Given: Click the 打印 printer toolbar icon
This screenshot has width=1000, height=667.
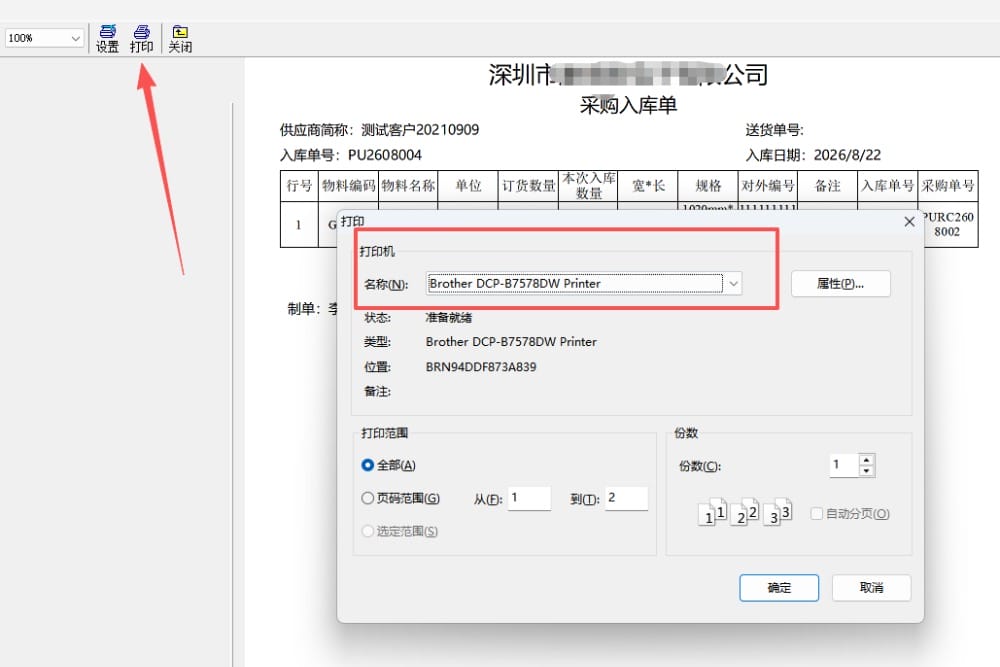Looking at the screenshot, I should 142,38.
